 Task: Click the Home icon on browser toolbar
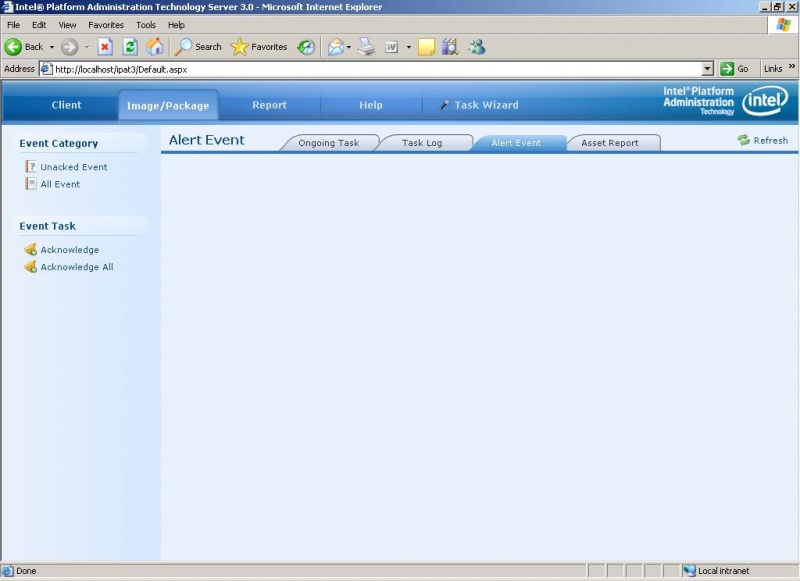click(x=155, y=46)
